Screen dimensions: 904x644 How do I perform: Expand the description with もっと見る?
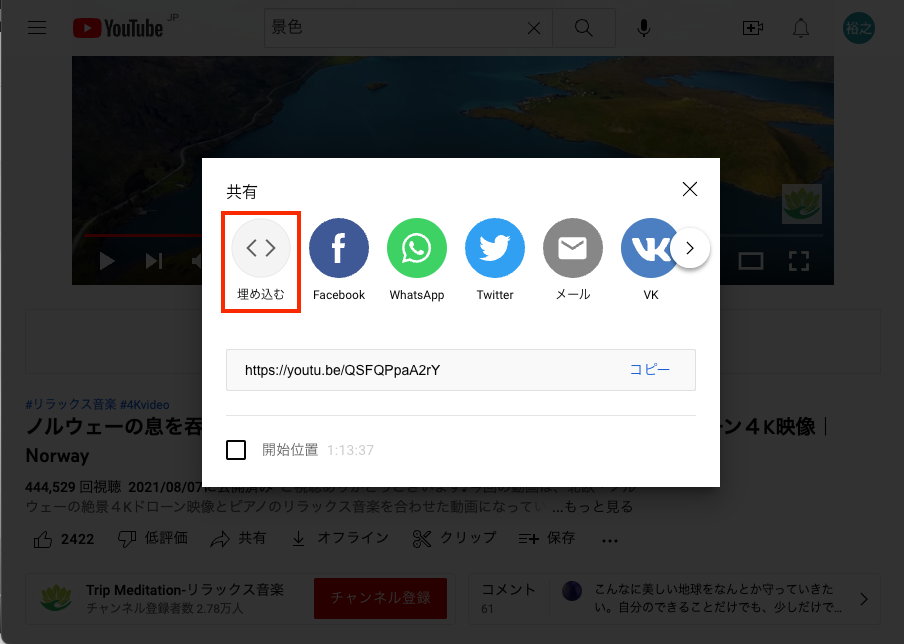pos(592,507)
